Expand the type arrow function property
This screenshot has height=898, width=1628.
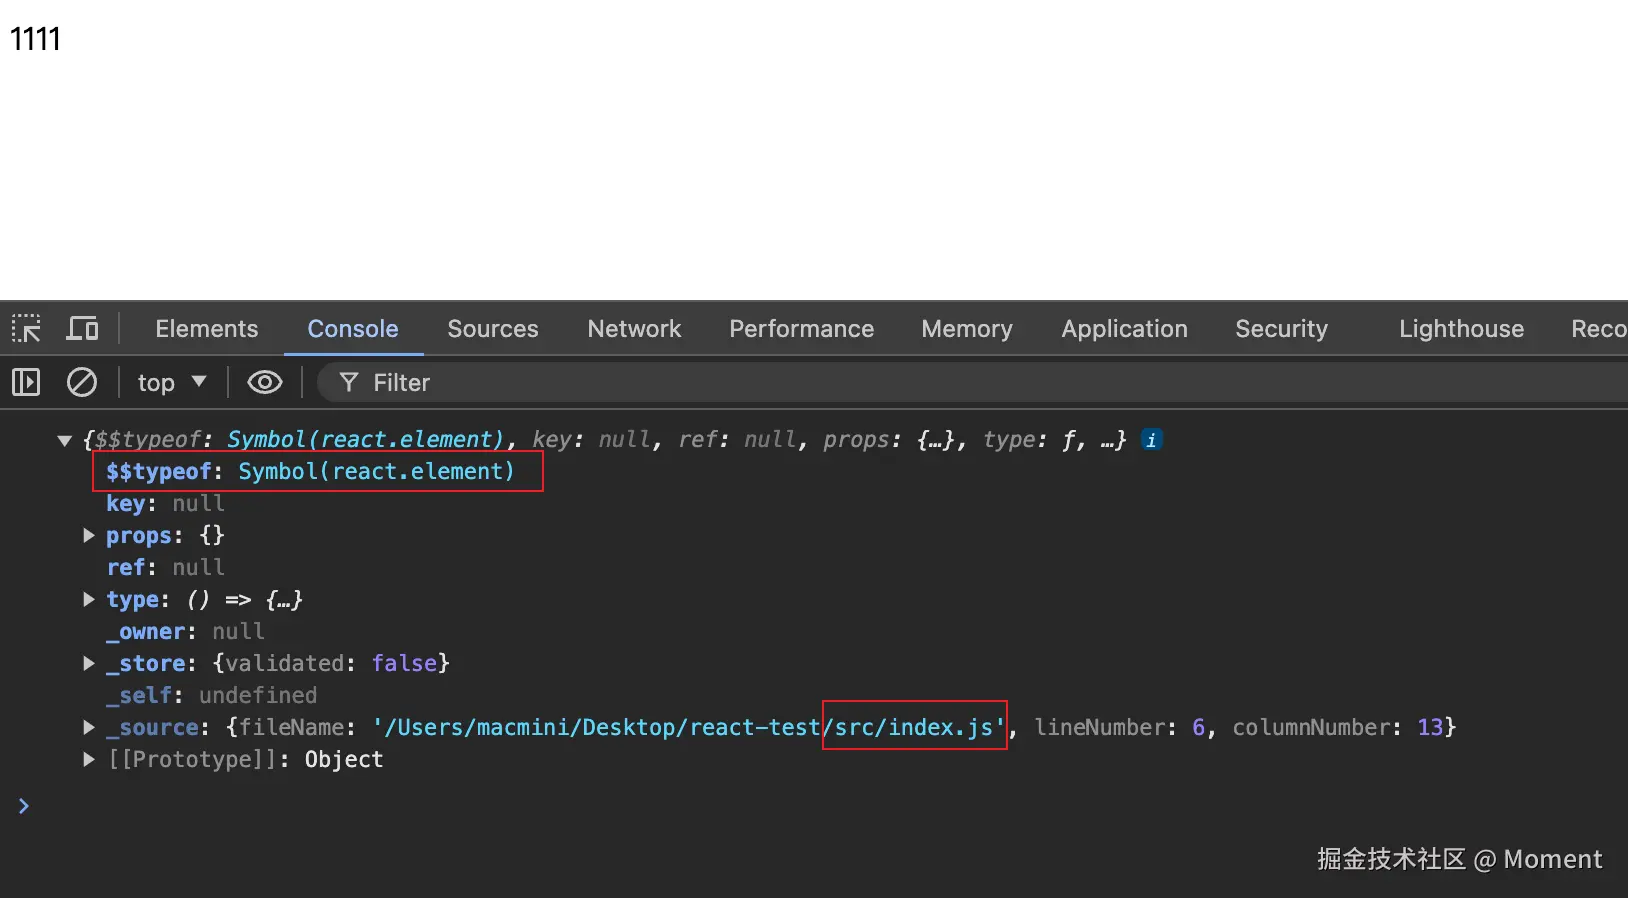89,600
